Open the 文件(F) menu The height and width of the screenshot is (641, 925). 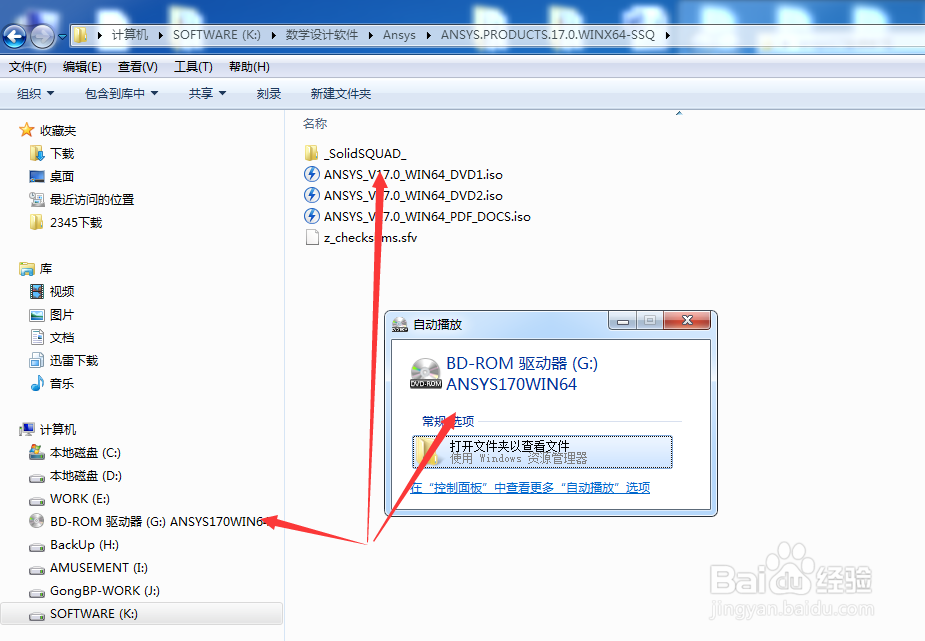(x=28, y=67)
